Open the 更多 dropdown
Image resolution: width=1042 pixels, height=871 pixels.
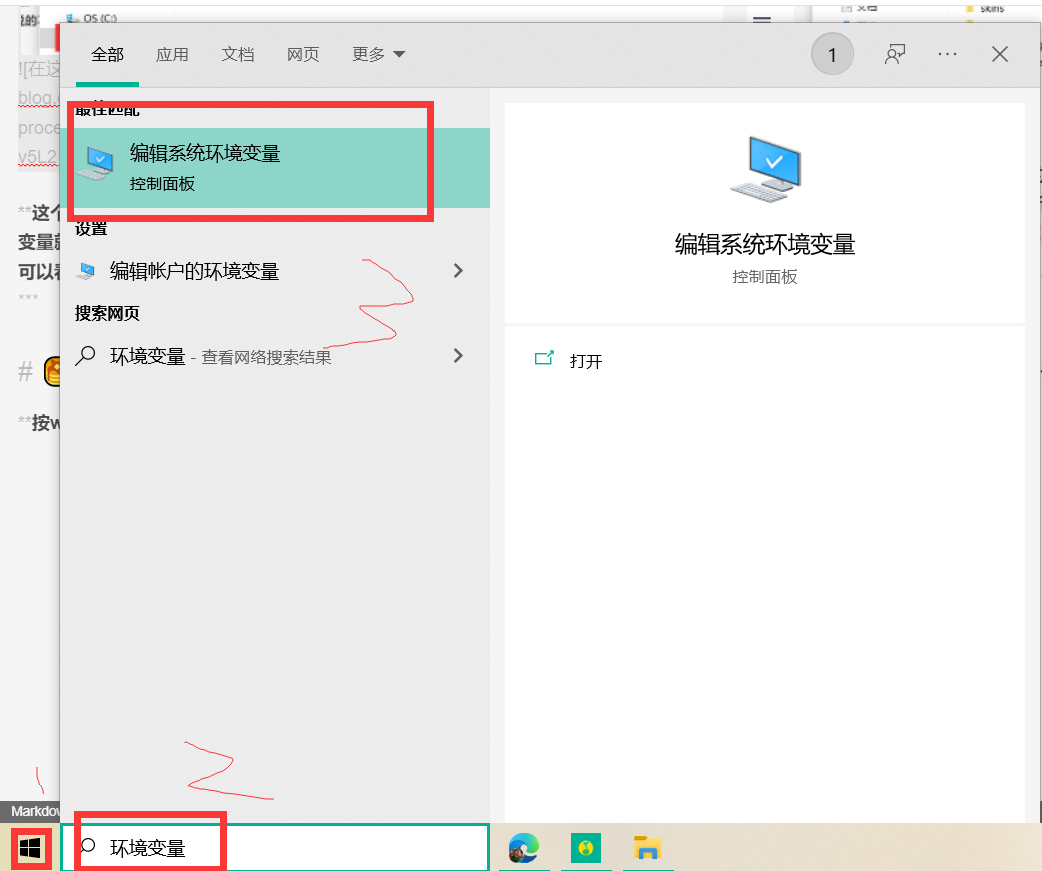(377, 55)
